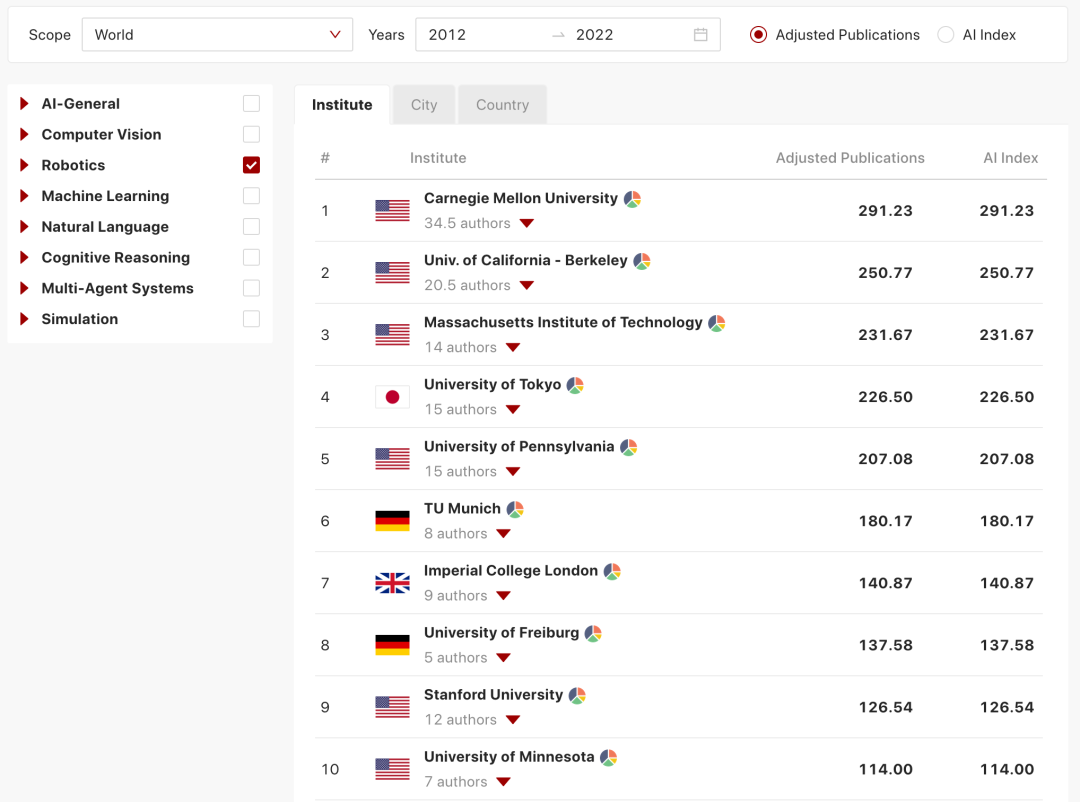
Task: Uncheck the Robotics checkbox
Action: [251, 165]
